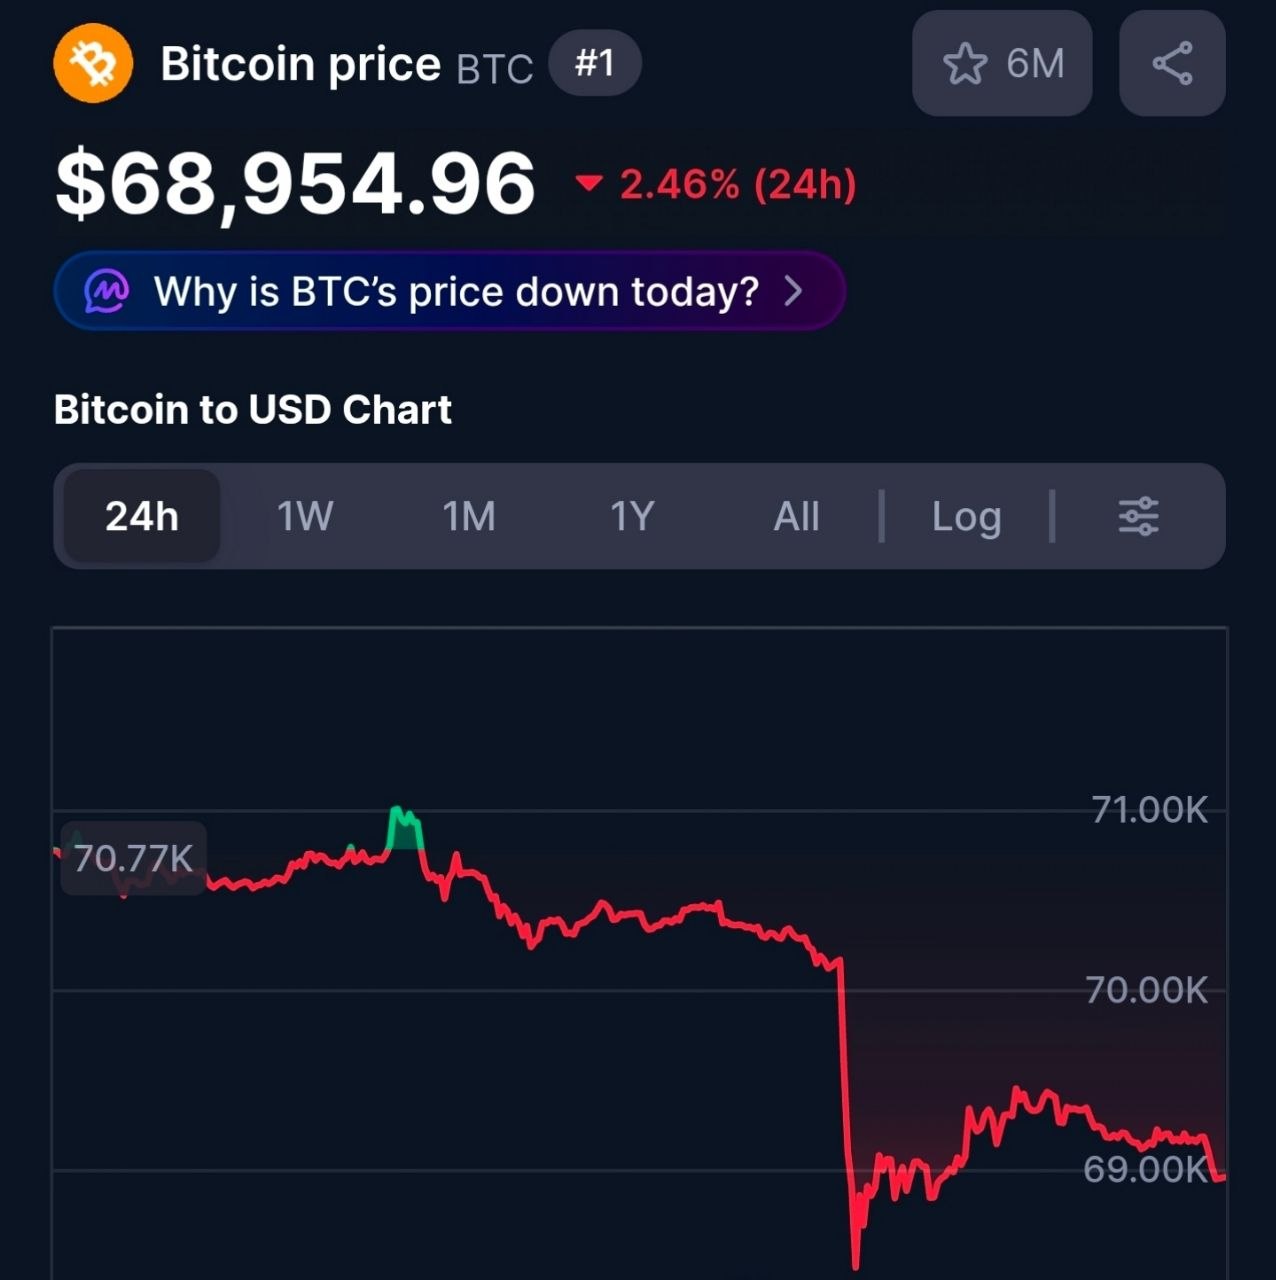Show the 1Y chart range
This screenshot has height=1280, width=1276.
click(x=632, y=517)
